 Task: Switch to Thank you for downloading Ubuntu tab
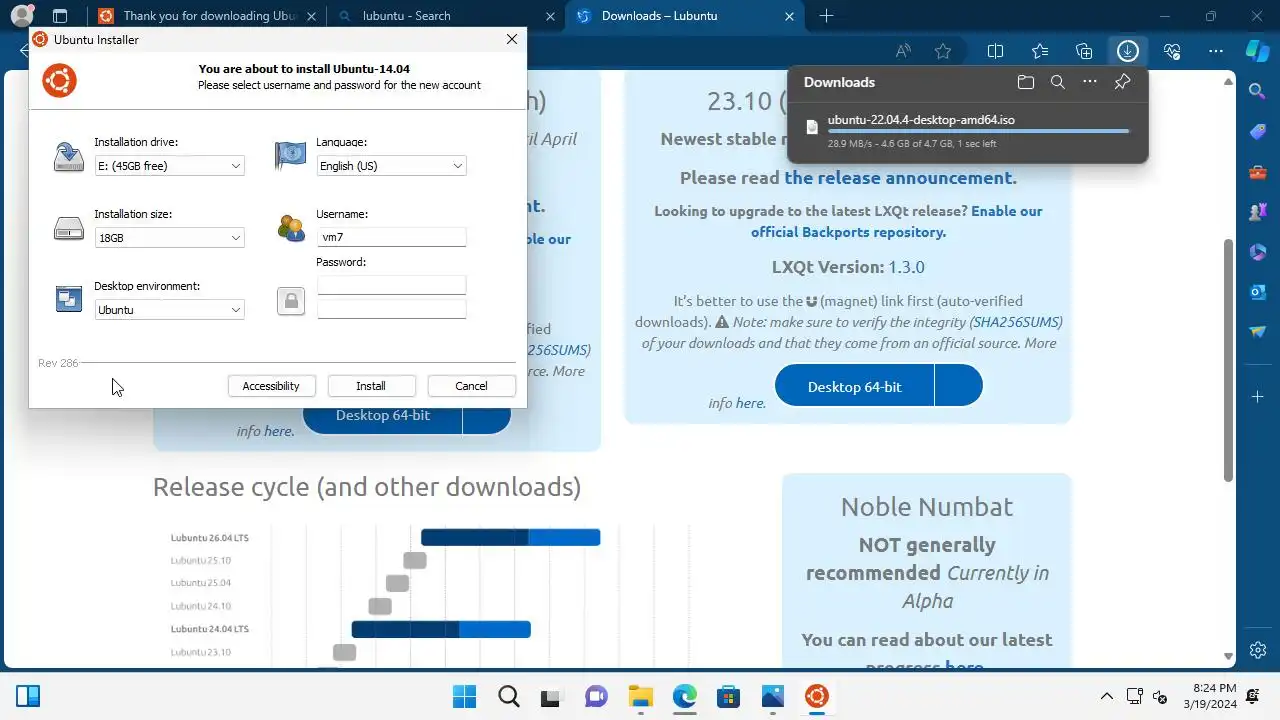point(207,16)
